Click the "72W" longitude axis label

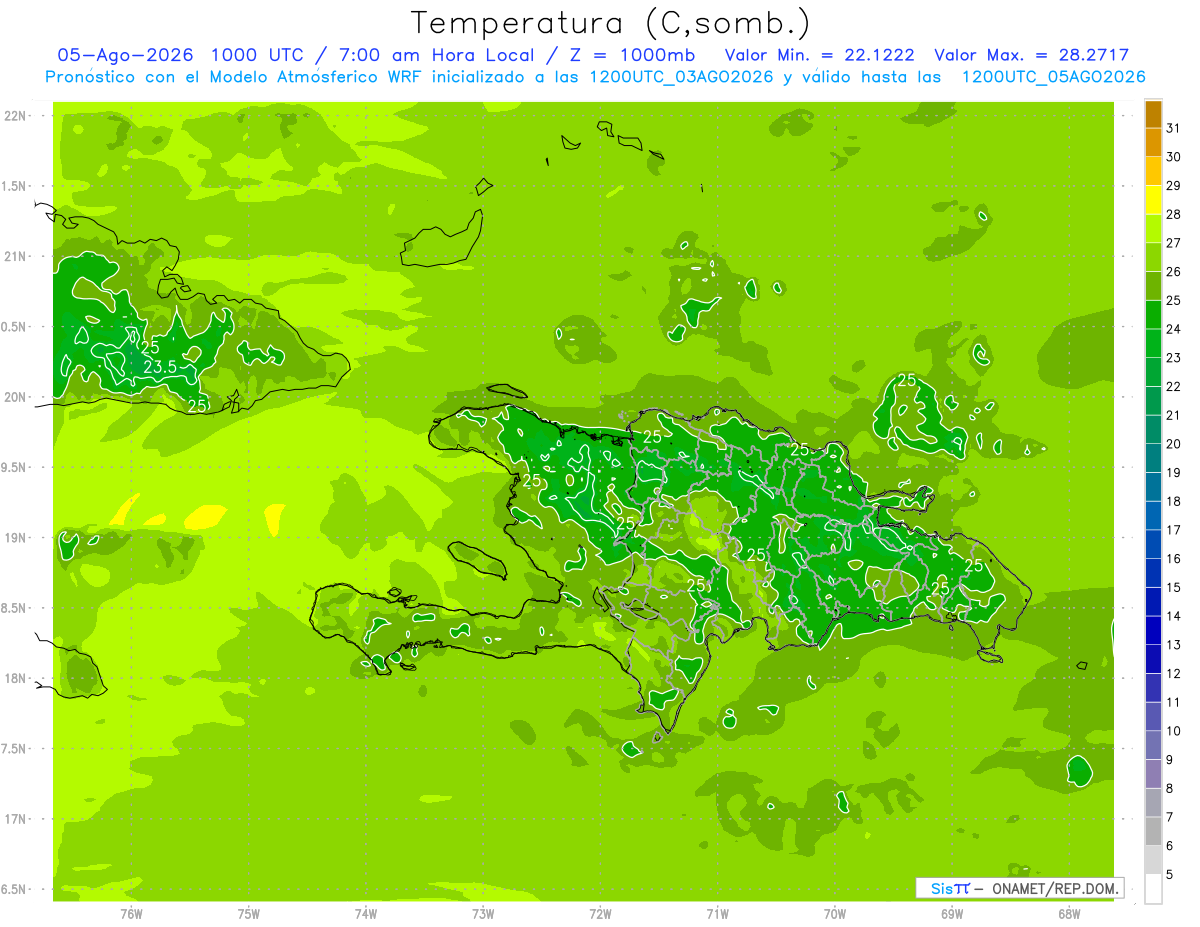click(600, 913)
